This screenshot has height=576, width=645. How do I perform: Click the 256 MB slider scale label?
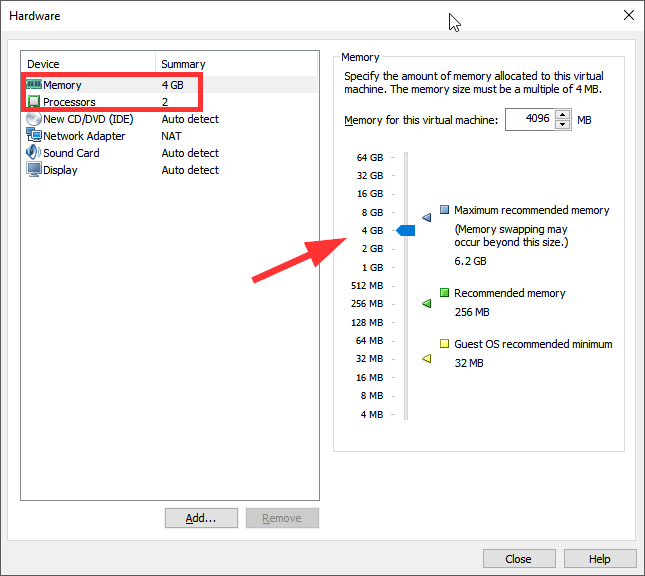[x=367, y=304]
